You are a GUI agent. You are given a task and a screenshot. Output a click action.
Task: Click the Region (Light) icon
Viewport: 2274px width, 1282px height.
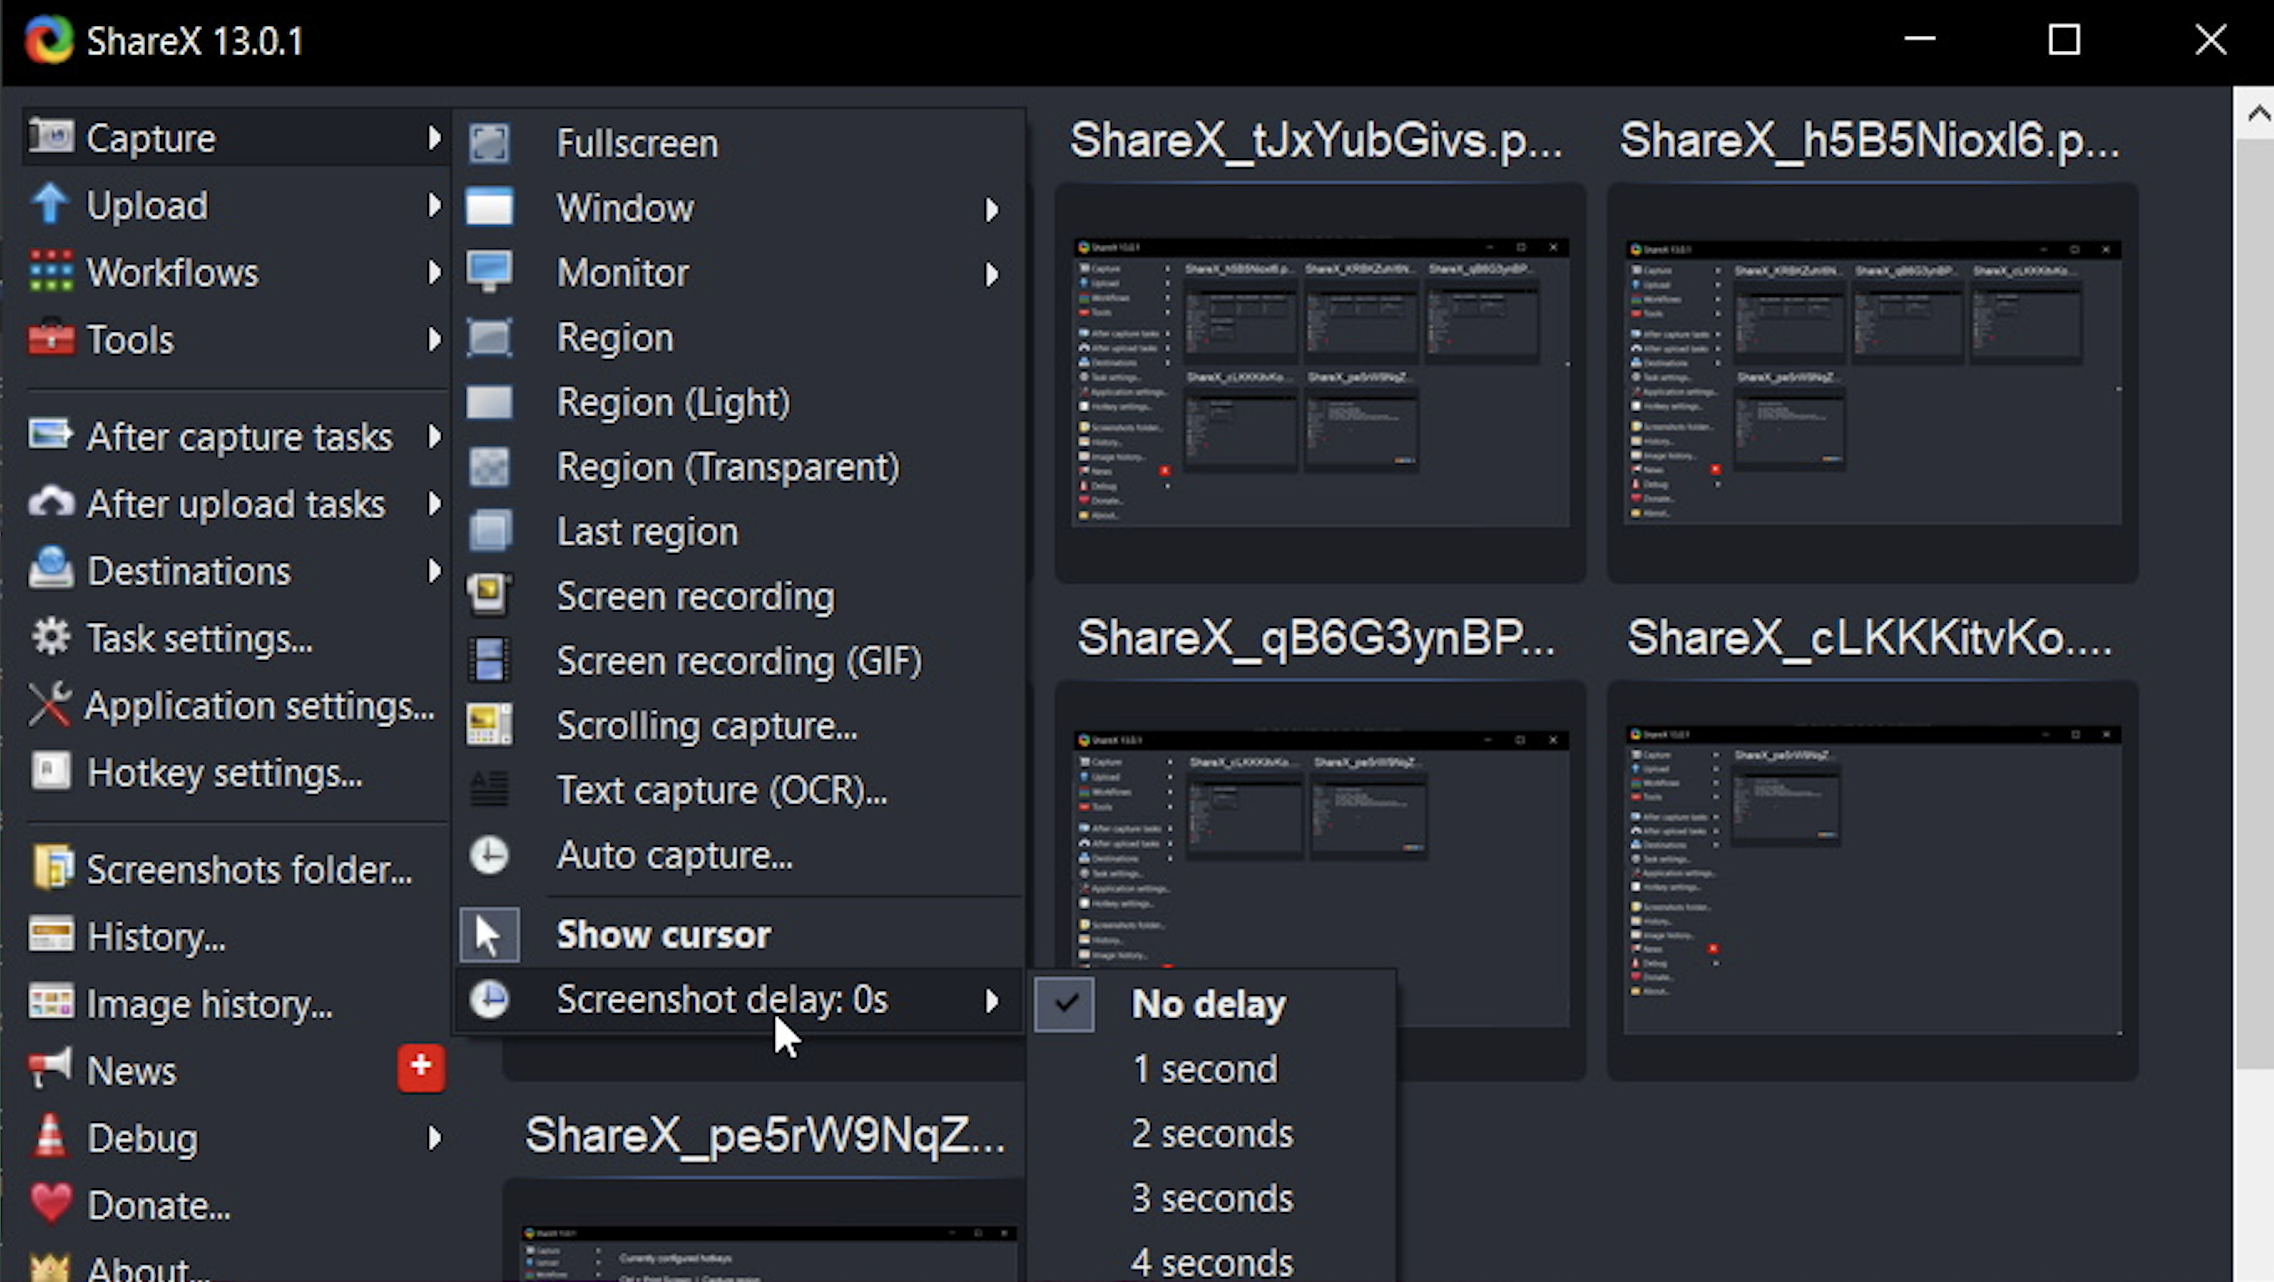(x=489, y=402)
